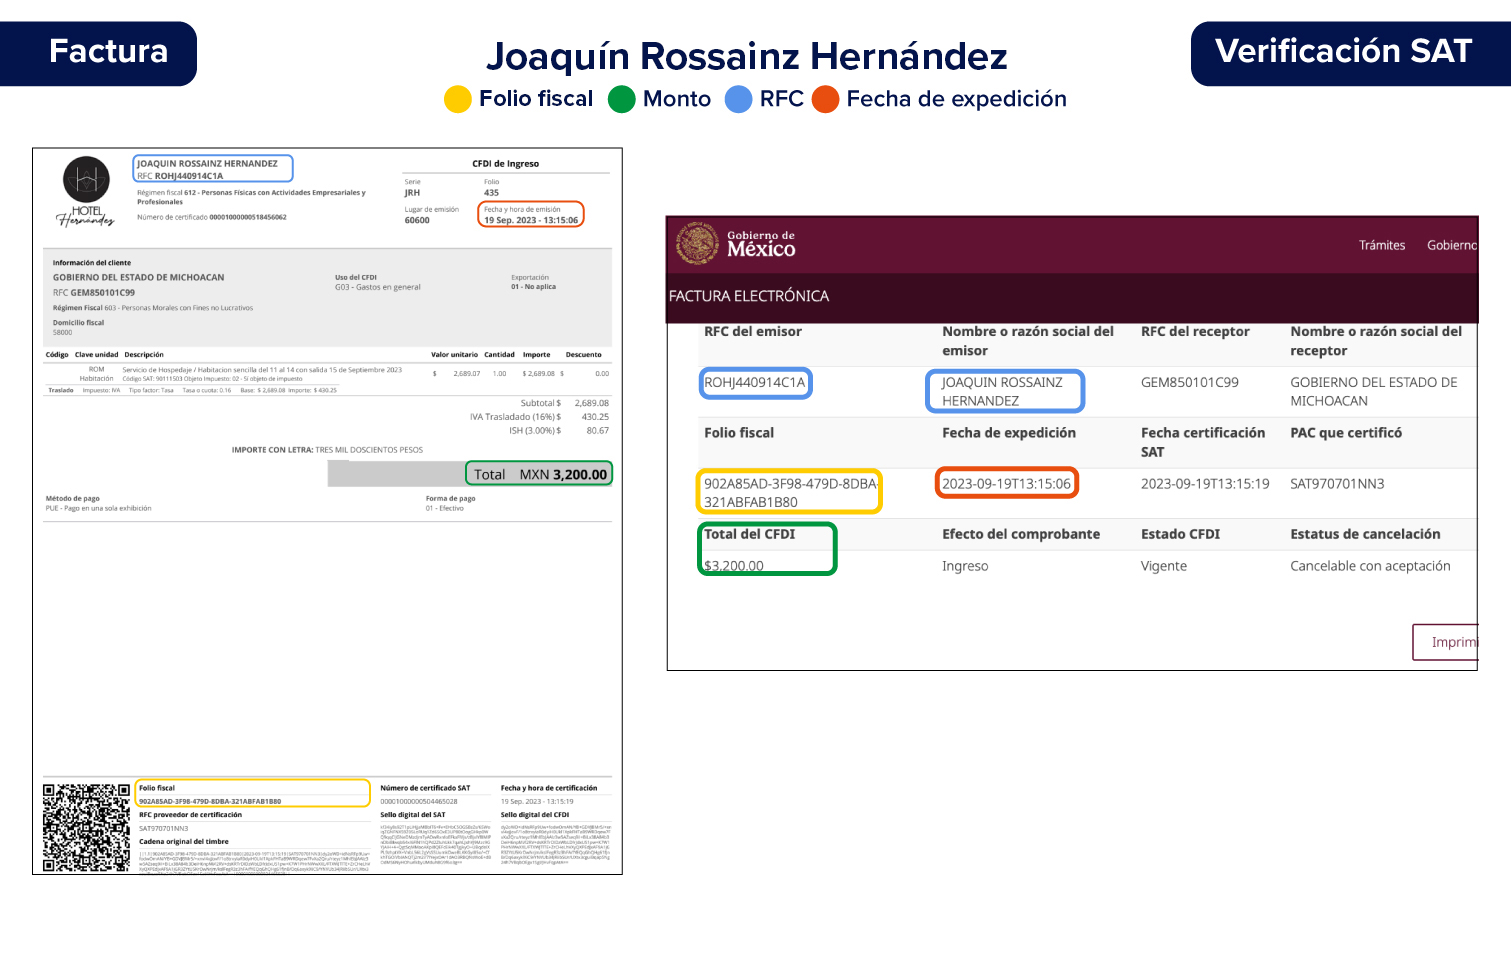The image size is (1511, 957).
Task: Click the RFC del receptor column header
Action: [1195, 331]
